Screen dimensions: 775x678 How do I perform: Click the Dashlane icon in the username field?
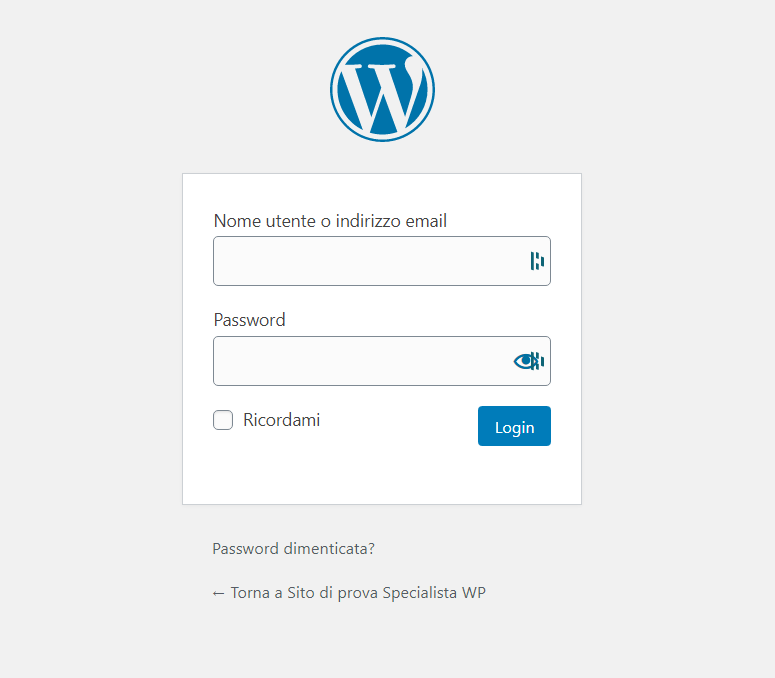click(x=537, y=262)
